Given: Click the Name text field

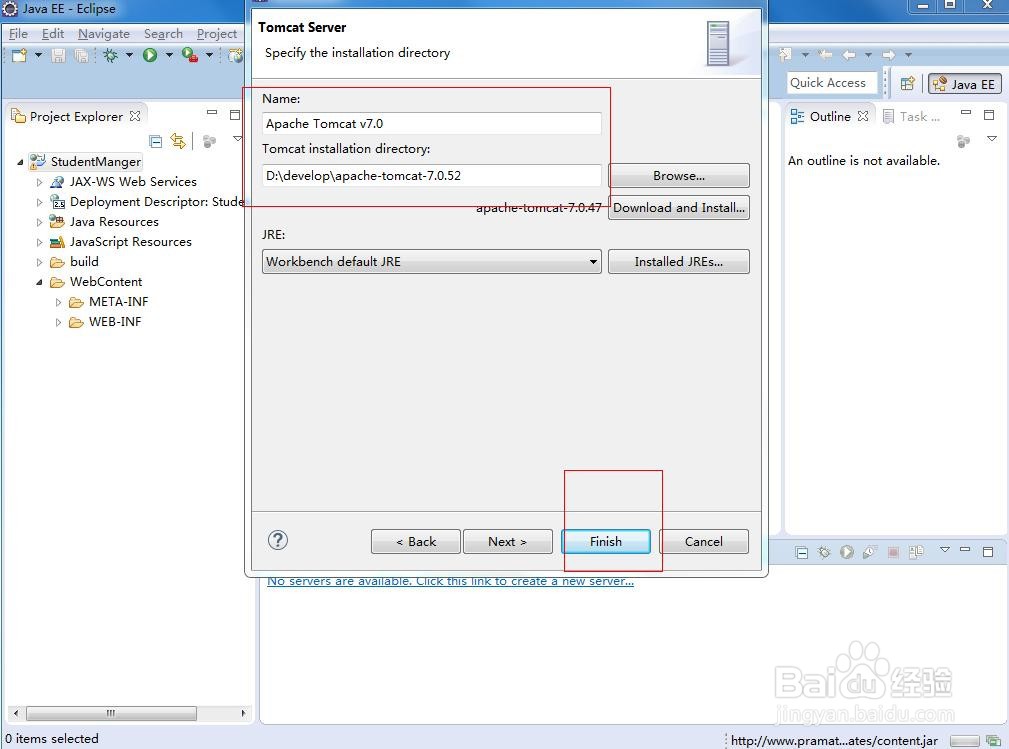Looking at the screenshot, I should click(432, 124).
